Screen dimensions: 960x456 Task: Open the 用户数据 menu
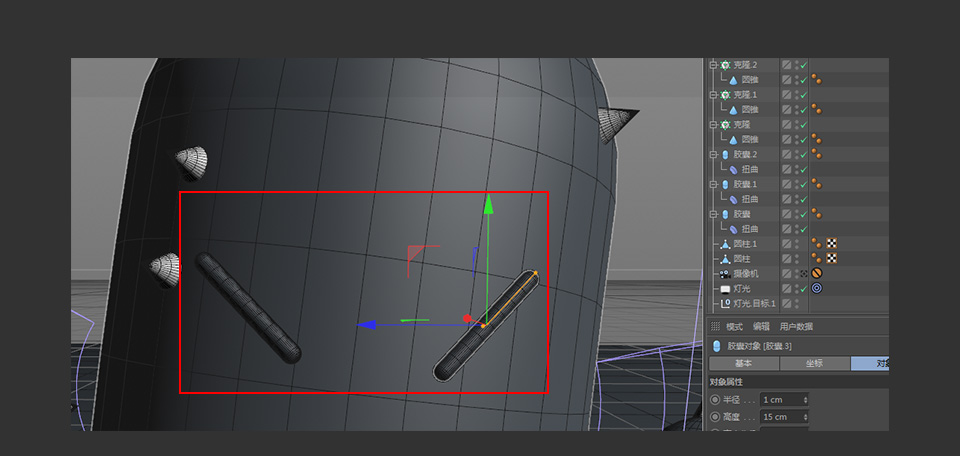tap(796, 327)
